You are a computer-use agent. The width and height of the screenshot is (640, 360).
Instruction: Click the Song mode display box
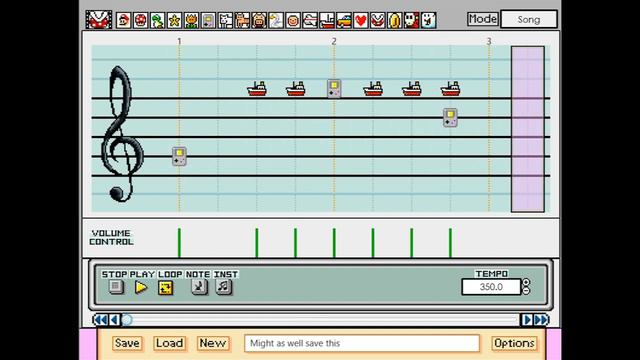coord(529,19)
